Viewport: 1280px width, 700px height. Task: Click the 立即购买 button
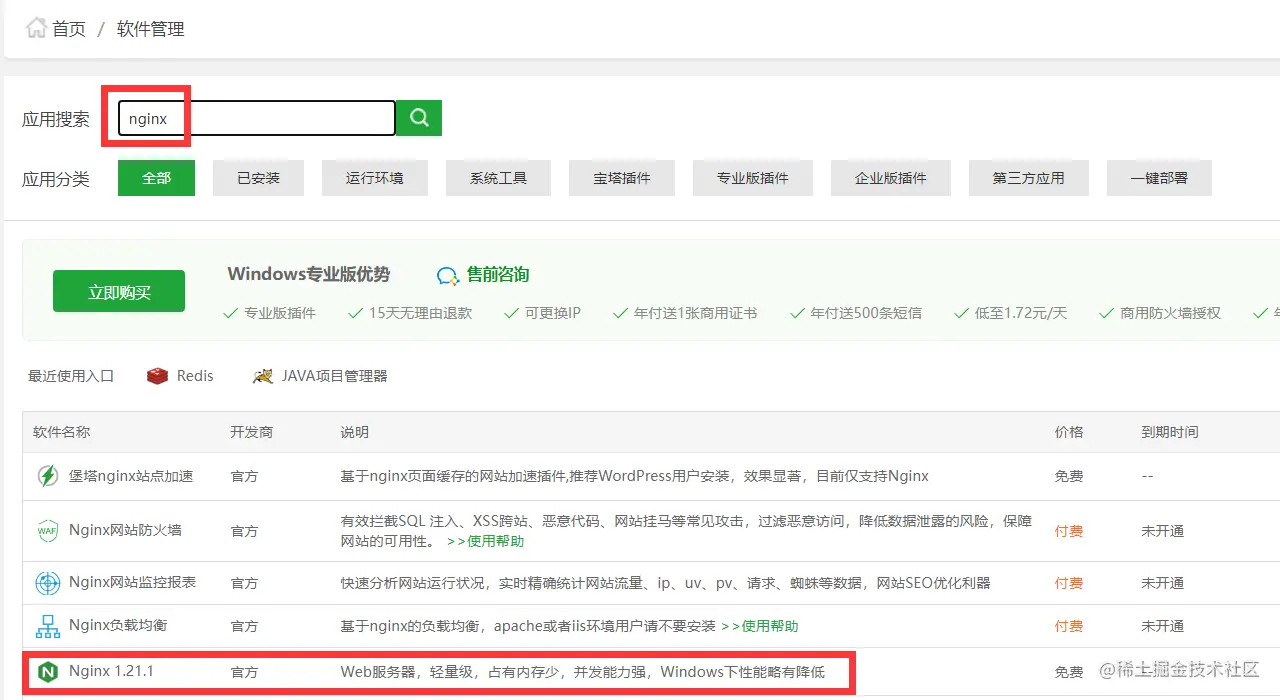[x=119, y=291]
